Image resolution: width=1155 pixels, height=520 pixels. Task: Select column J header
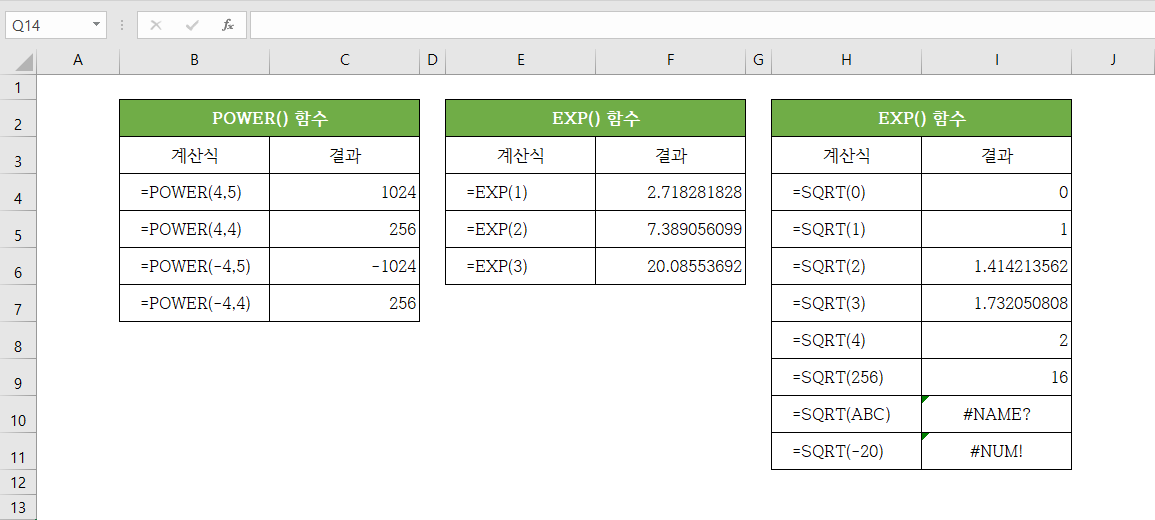pos(1113,60)
